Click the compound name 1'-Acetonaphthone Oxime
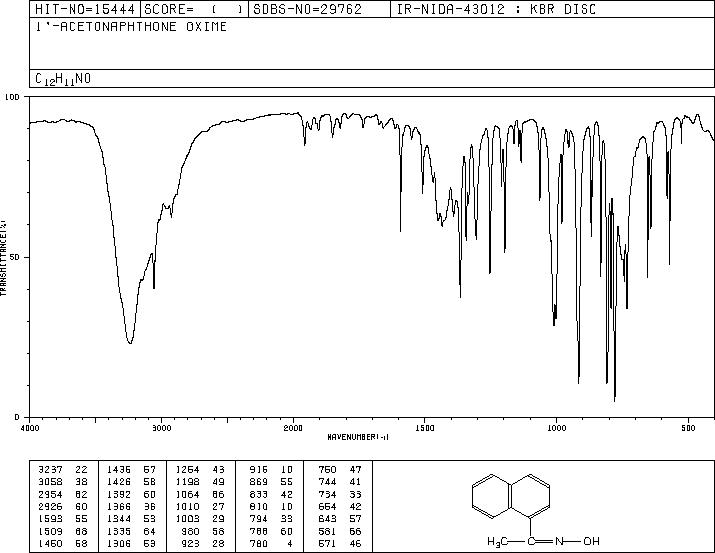 [x=131, y=27]
